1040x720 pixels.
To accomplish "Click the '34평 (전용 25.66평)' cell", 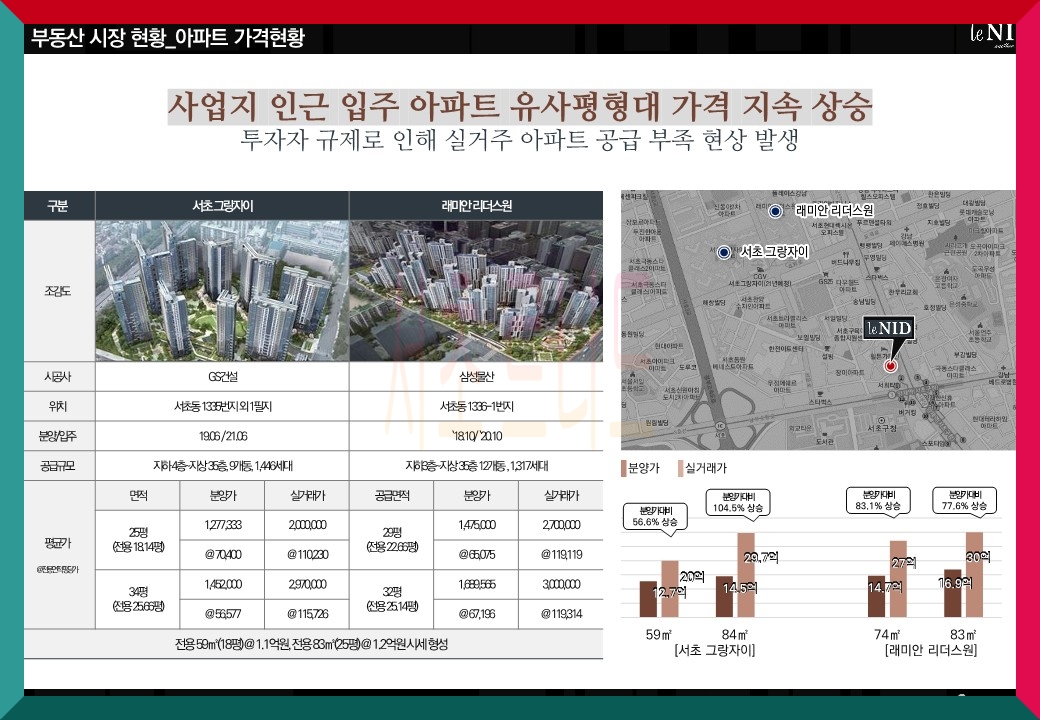I will point(138,599).
